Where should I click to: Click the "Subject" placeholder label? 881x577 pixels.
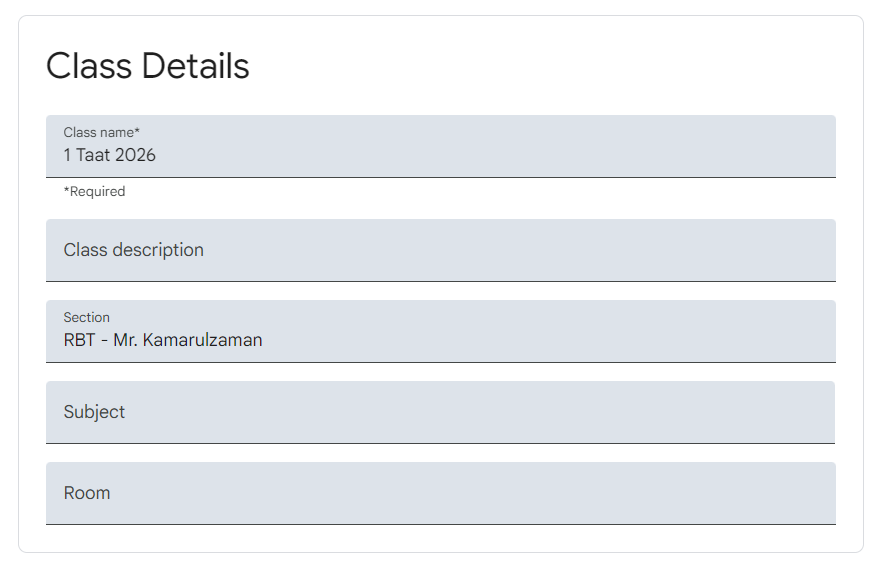pos(94,412)
